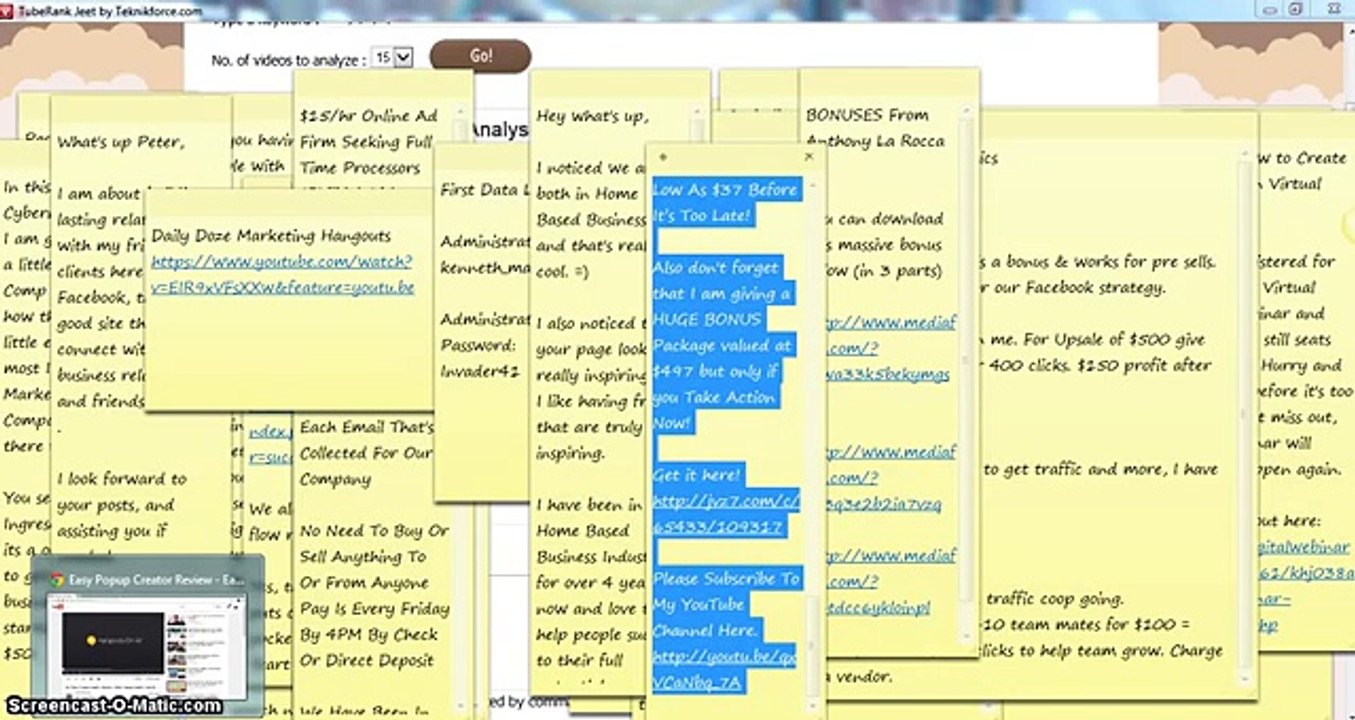
Task: Click the 'Pay Is Every Friday' line
Action: coord(375,608)
